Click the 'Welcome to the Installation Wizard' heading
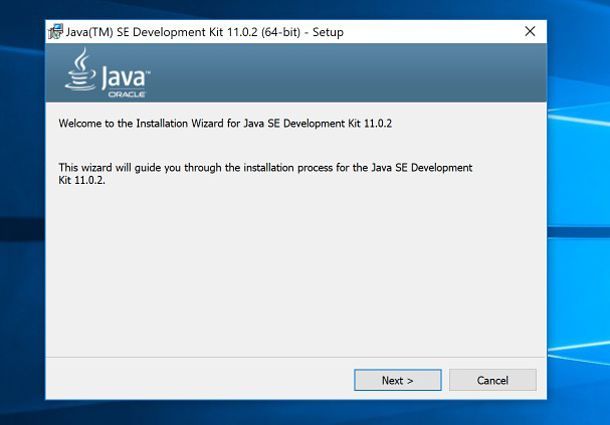Viewport: 610px width, 425px height. [x=225, y=123]
